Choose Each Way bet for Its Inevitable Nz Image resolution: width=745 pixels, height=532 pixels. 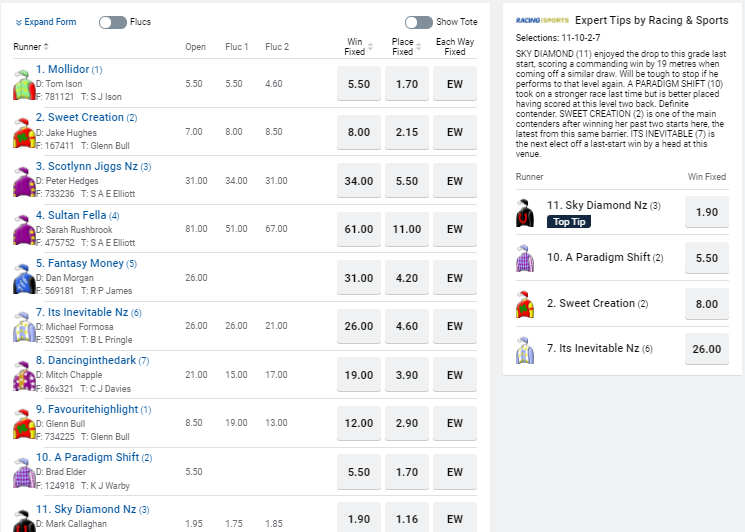[x=455, y=327]
